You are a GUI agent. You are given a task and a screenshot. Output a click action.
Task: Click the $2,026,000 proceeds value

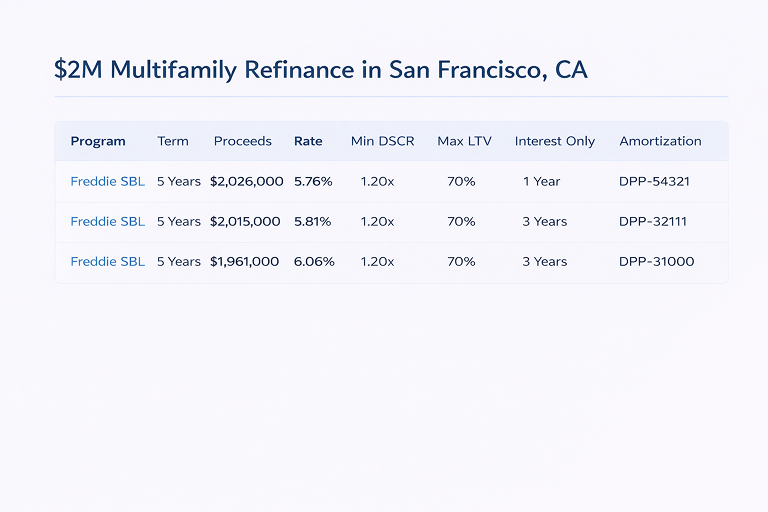[x=247, y=182]
